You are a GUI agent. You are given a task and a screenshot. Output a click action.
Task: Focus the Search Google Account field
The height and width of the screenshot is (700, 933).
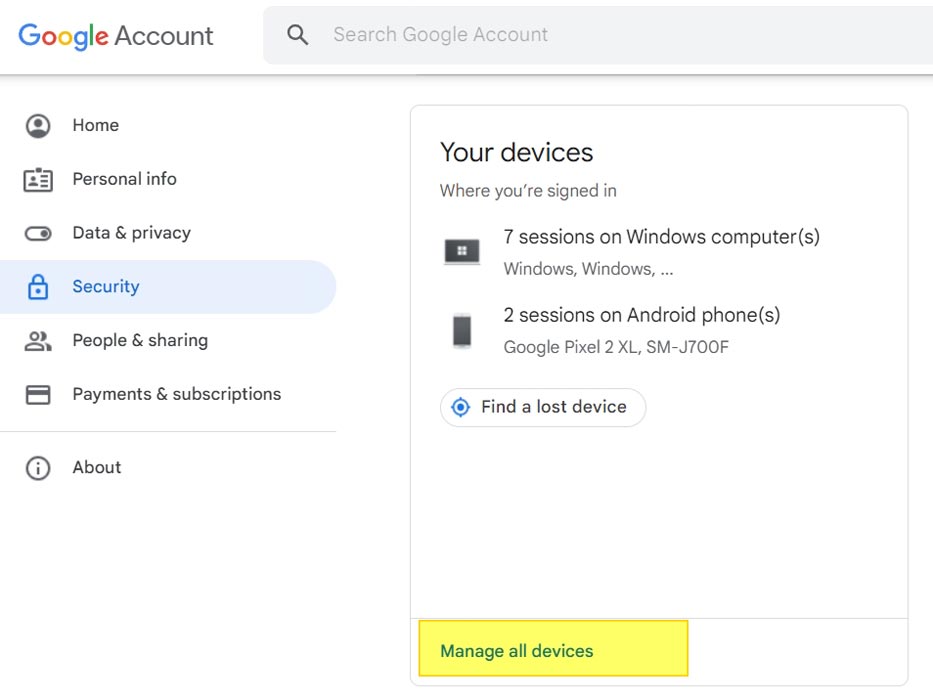click(x=598, y=35)
